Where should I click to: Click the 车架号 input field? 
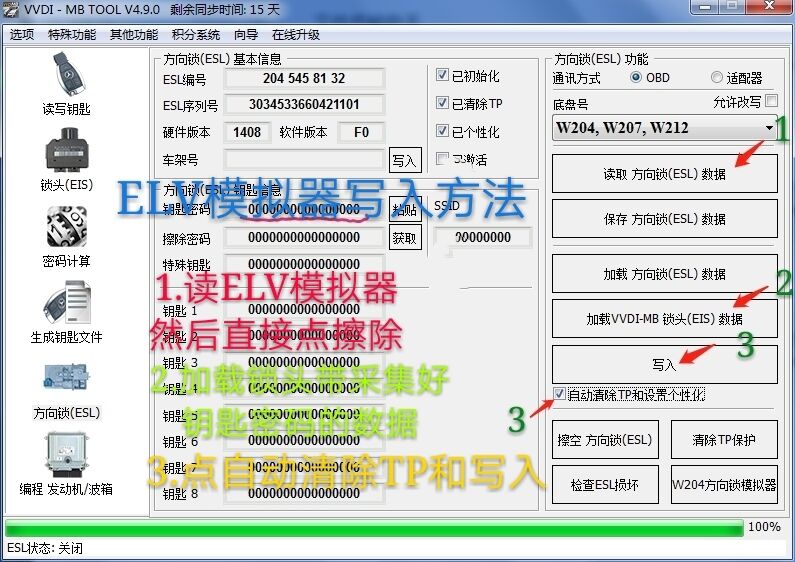pyautogui.click(x=304, y=159)
